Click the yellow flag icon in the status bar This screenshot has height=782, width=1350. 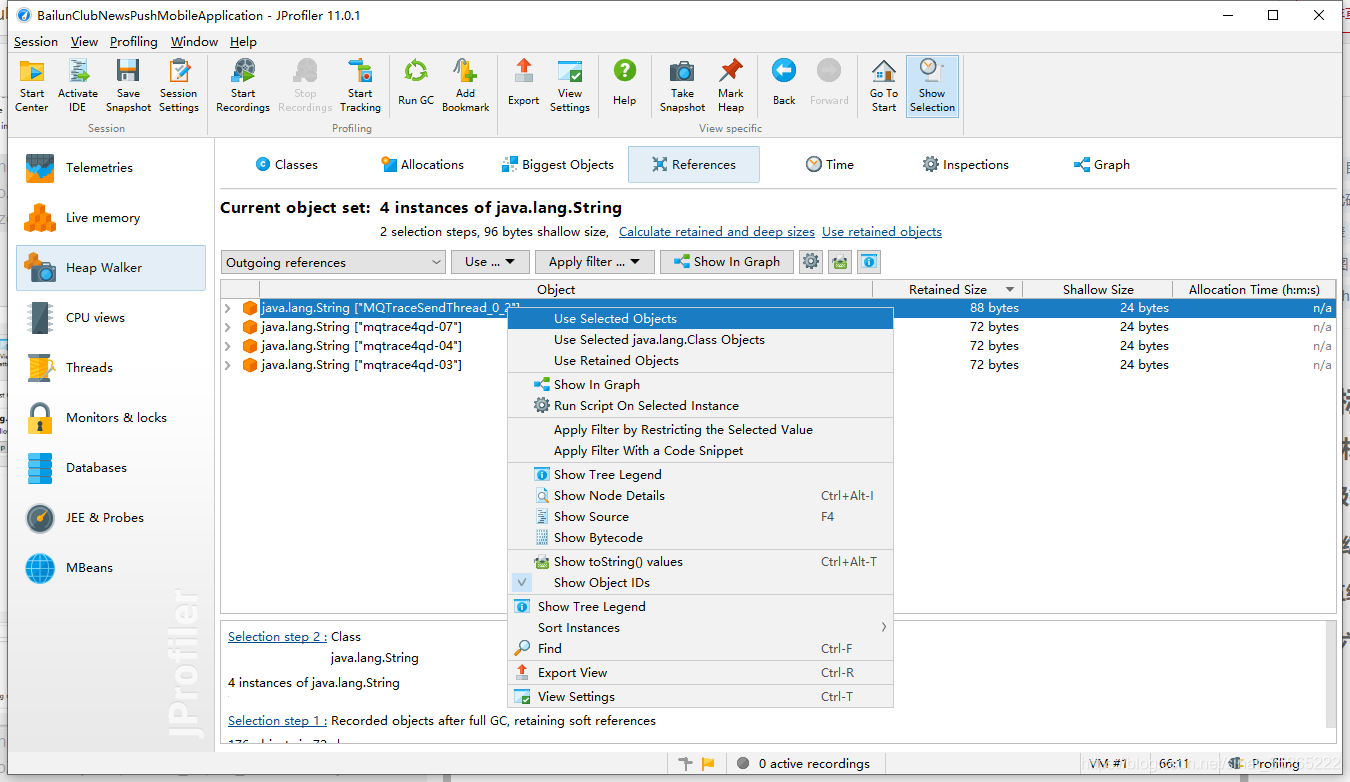[x=708, y=764]
